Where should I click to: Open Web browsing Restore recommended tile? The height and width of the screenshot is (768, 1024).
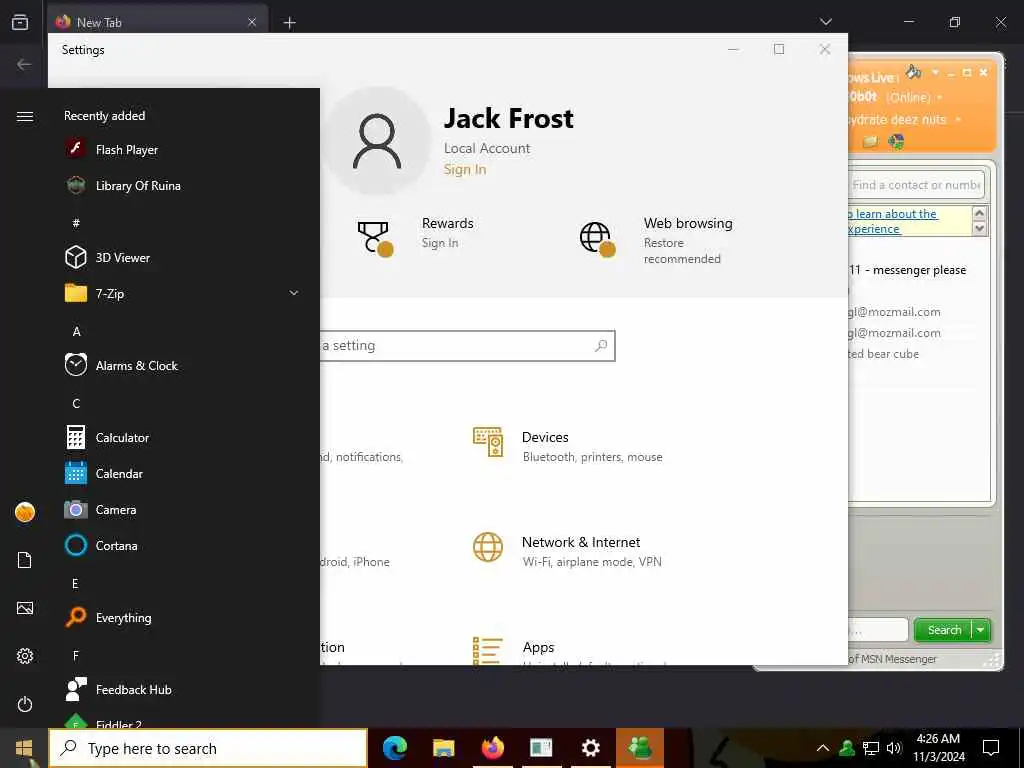click(x=656, y=240)
